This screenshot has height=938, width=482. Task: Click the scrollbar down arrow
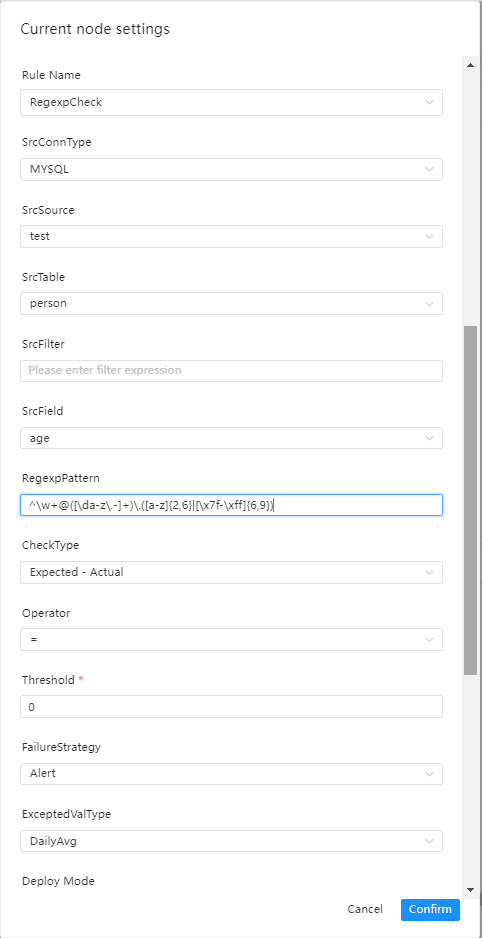click(x=470, y=890)
